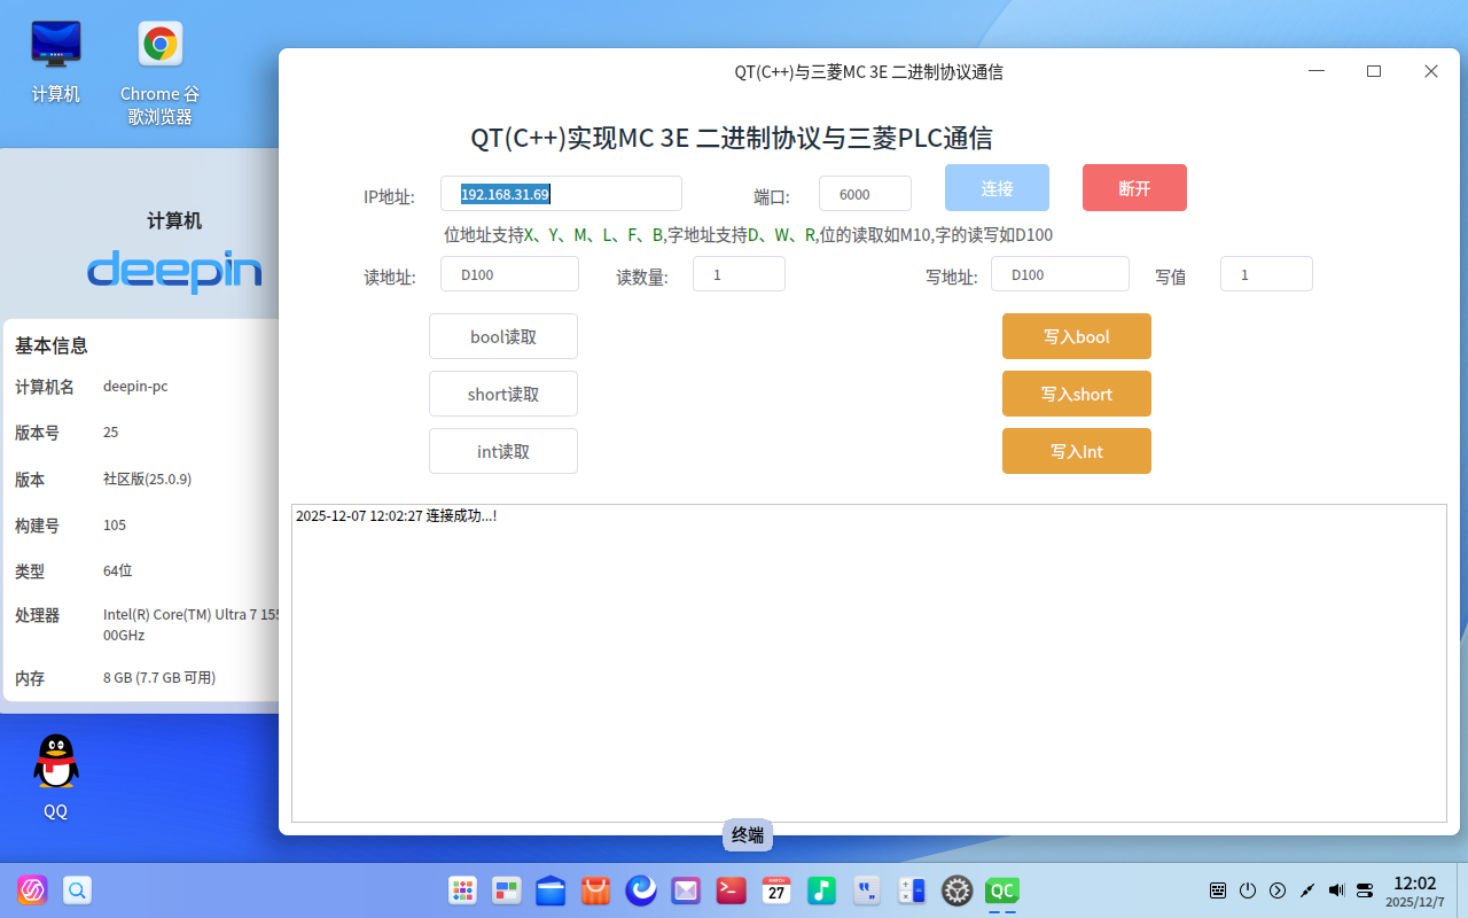The width and height of the screenshot is (1468, 918).
Task: Open the quotation-mark app dock icon
Action: [x=866, y=890]
